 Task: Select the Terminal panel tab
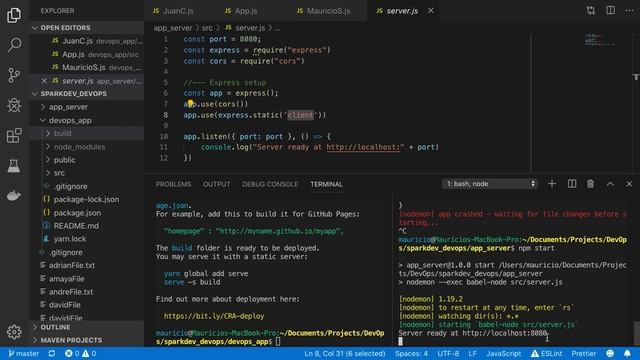click(x=327, y=184)
